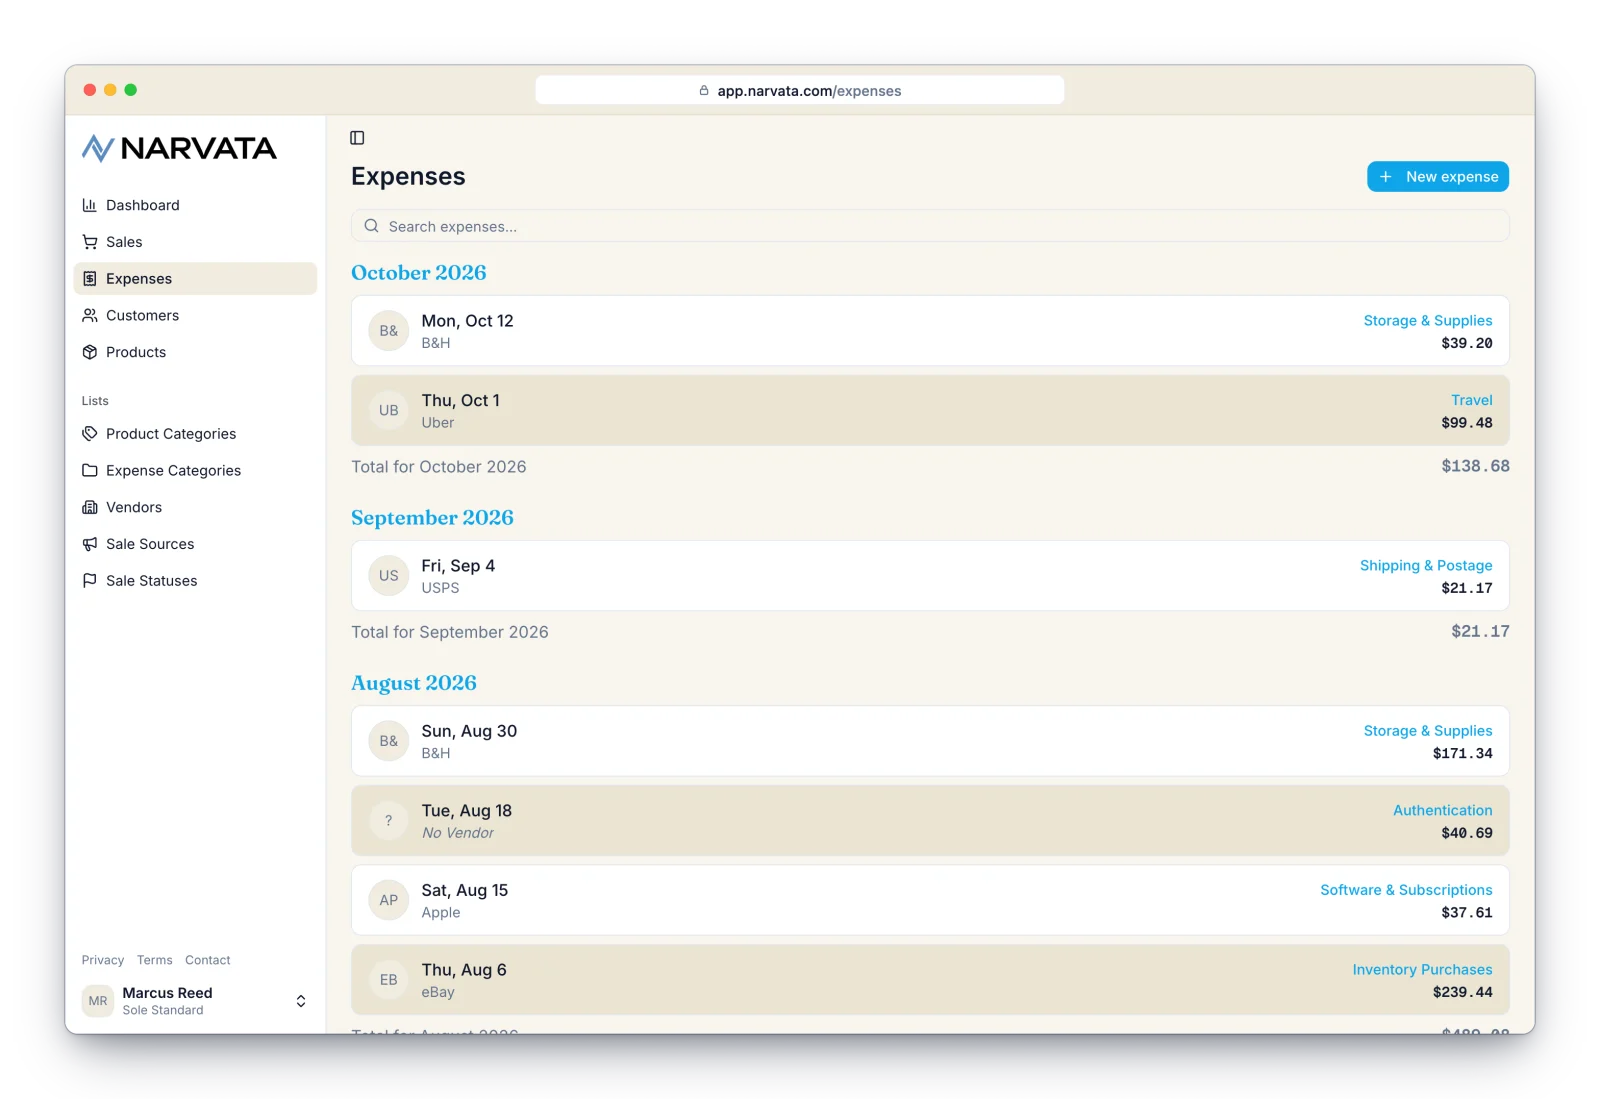This screenshot has height=1099, width=1600.
Task: Click the Inventory Purchases category label
Action: pos(1422,970)
